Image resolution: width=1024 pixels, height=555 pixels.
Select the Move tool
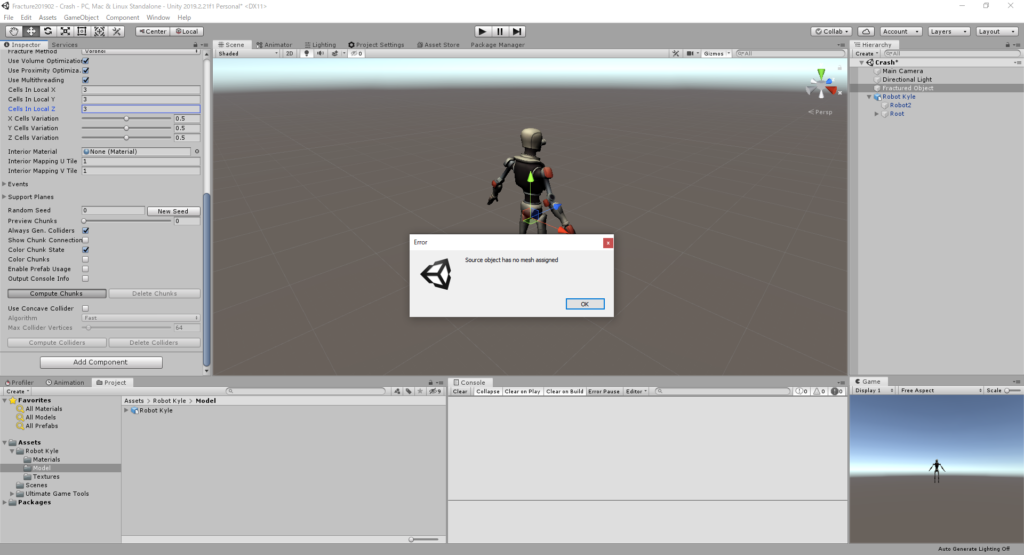click(x=31, y=31)
